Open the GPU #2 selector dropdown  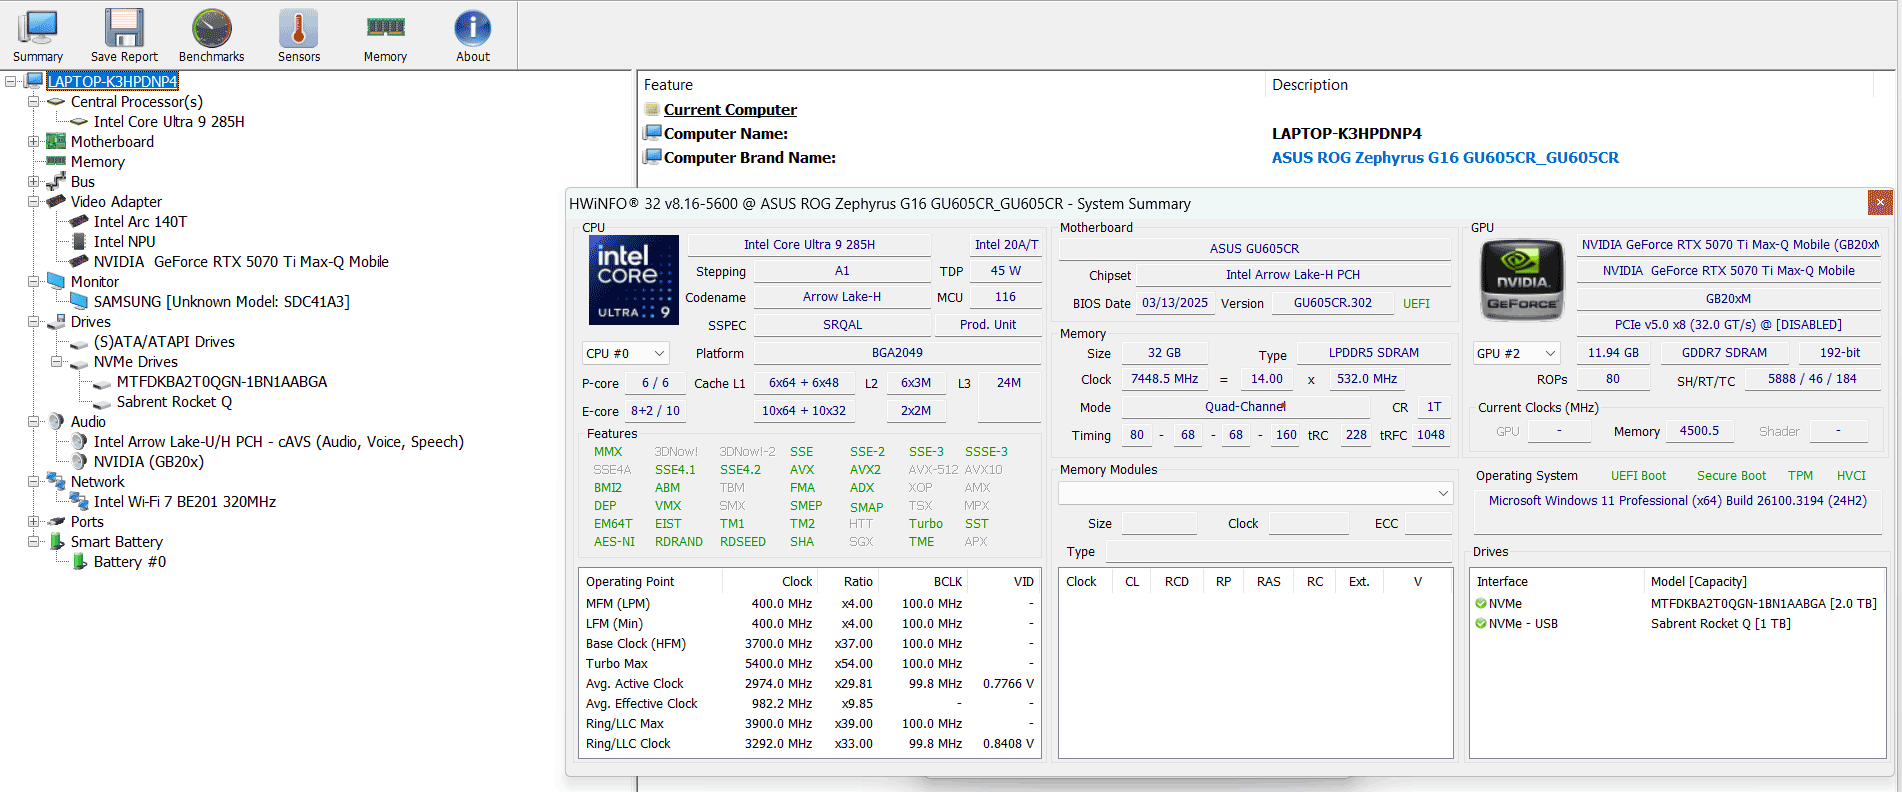point(1517,353)
